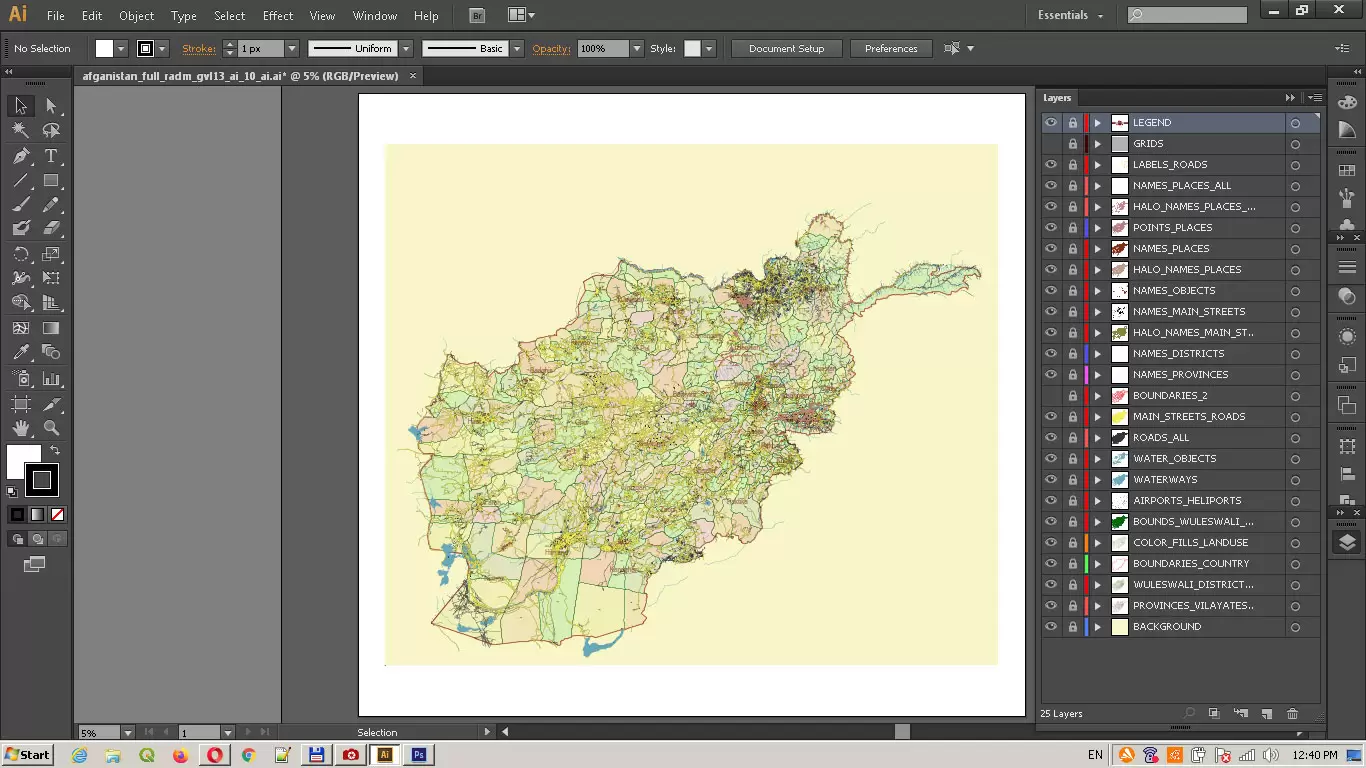The height and width of the screenshot is (768, 1366).
Task: Choose the Artboard tool
Action: 21,404
